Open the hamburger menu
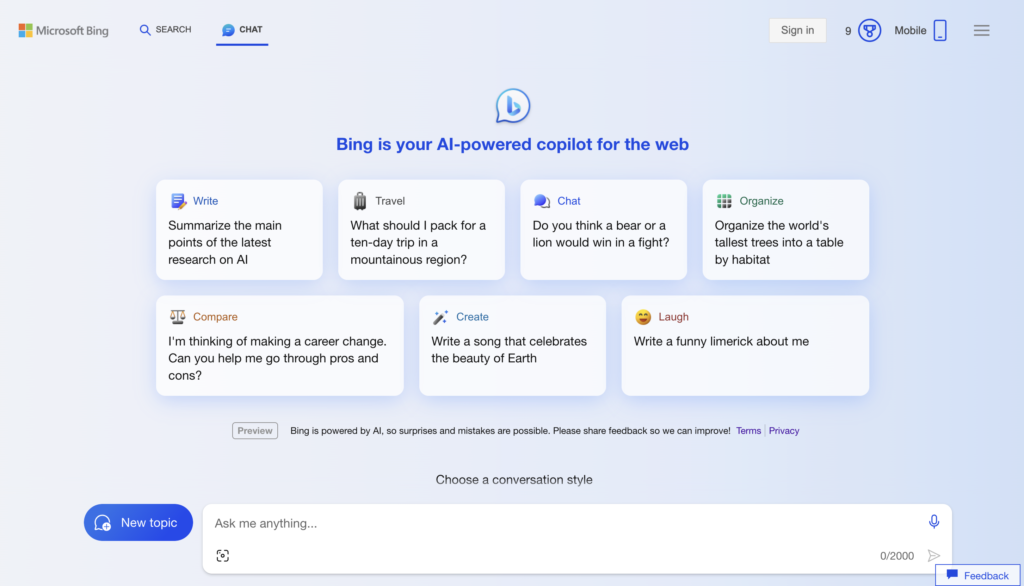1024x586 pixels. (x=981, y=30)
